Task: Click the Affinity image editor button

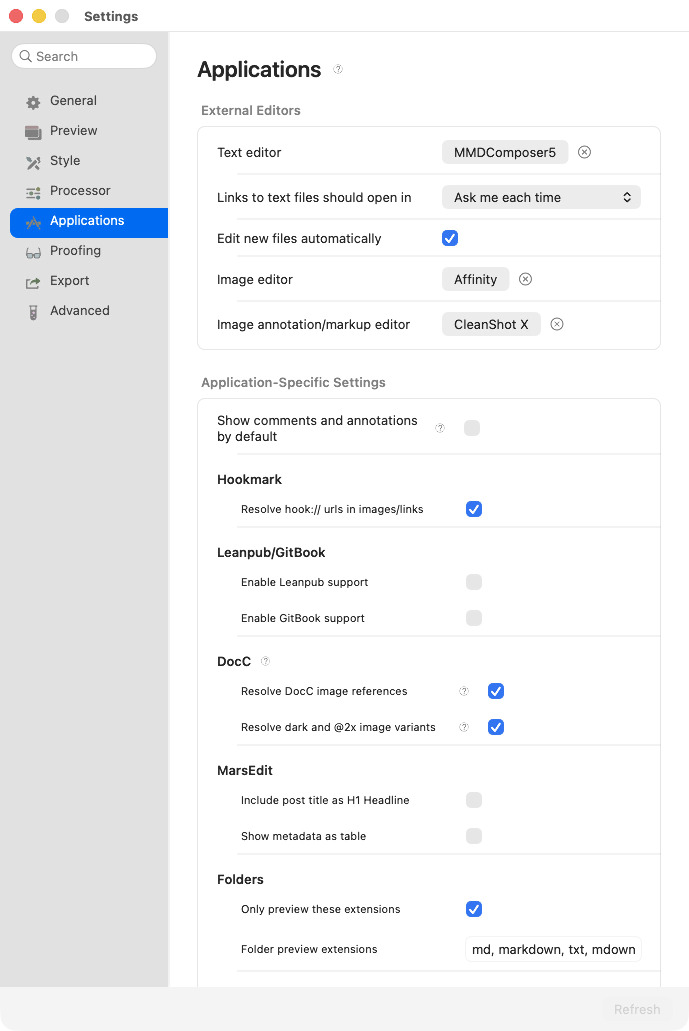Action: point(475,279)
